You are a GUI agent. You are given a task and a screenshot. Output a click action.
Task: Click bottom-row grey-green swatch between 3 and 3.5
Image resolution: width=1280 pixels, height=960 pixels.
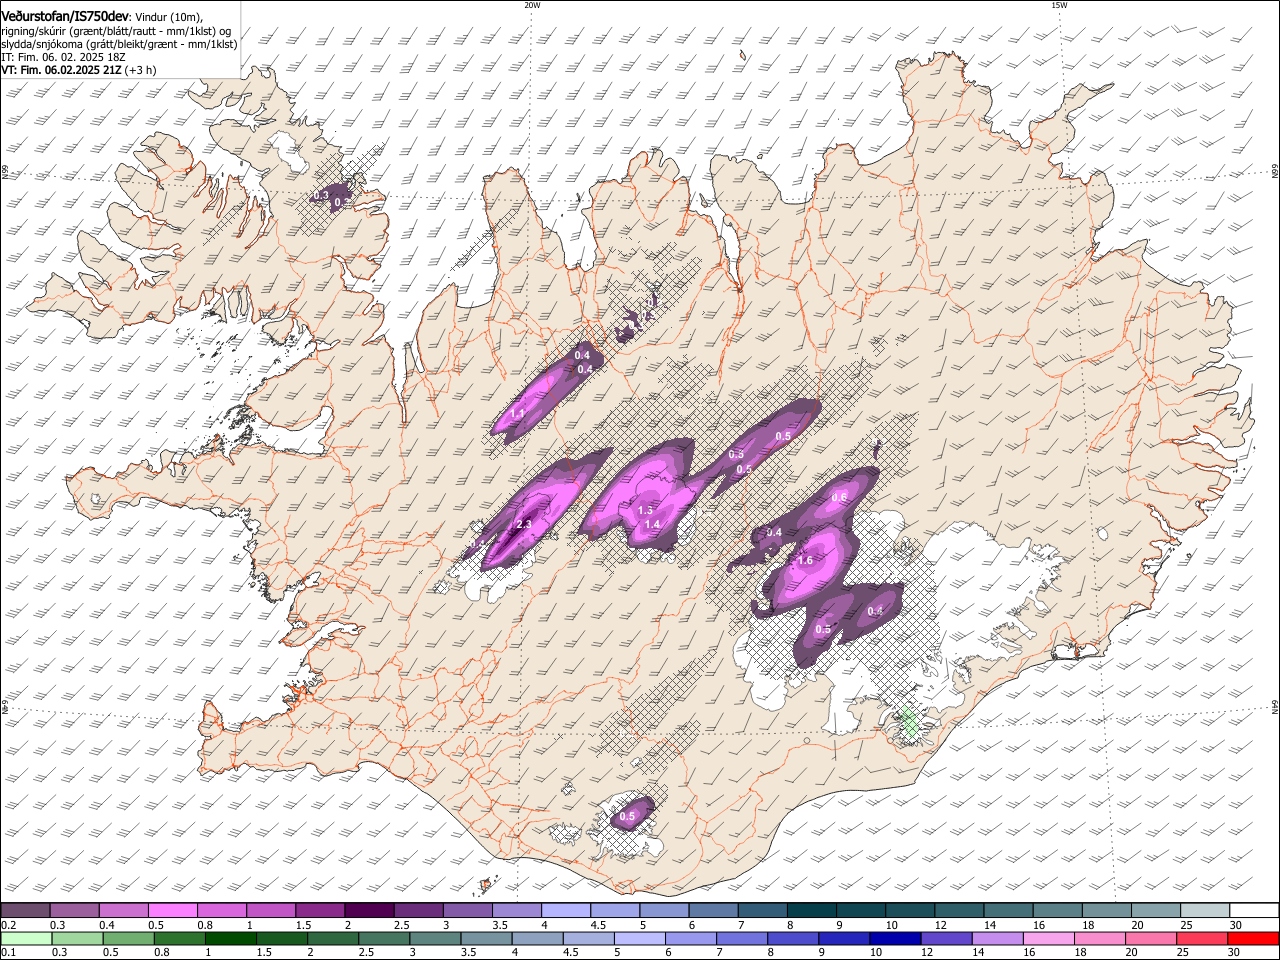[434, 939]
